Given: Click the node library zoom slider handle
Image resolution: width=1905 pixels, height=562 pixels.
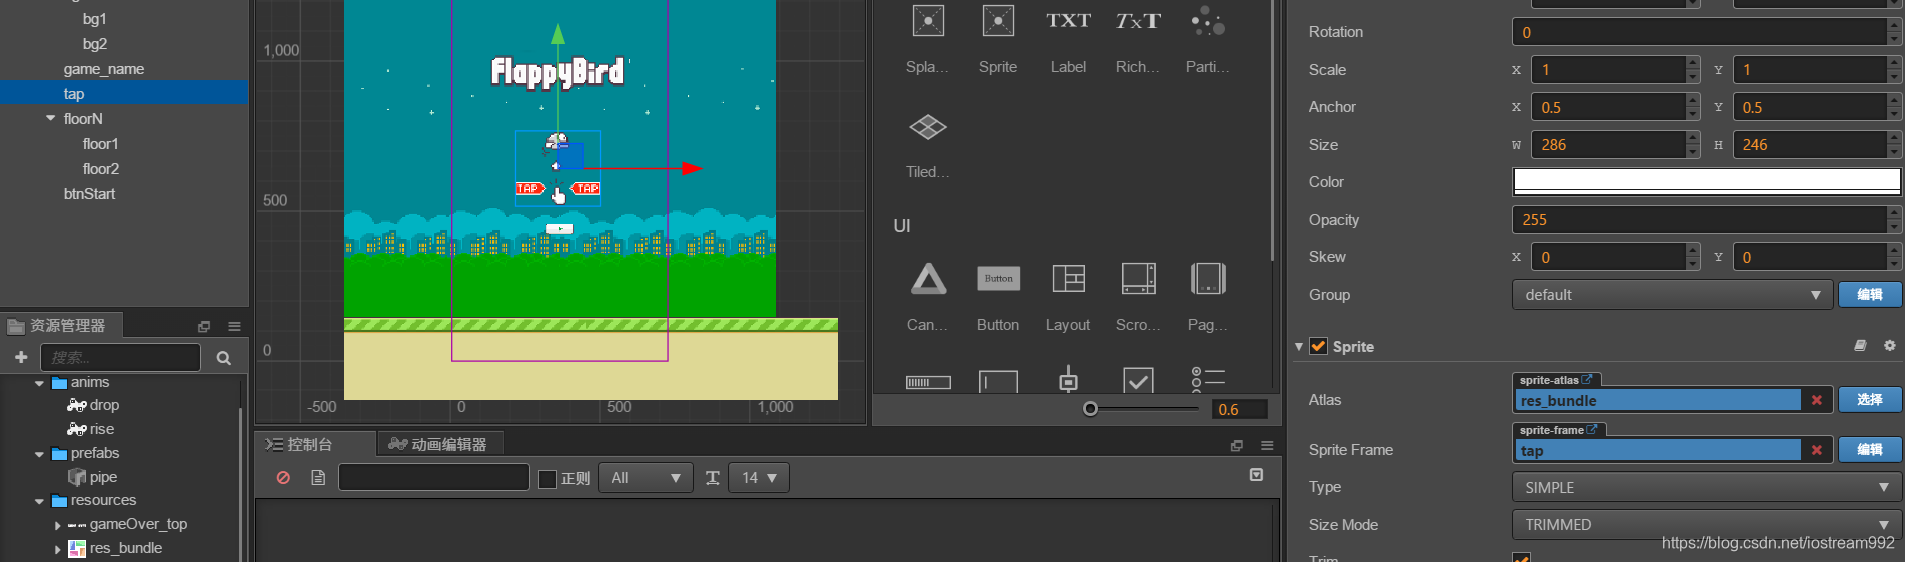Looking at the screenshot, I should click(x=1091, y=408).
